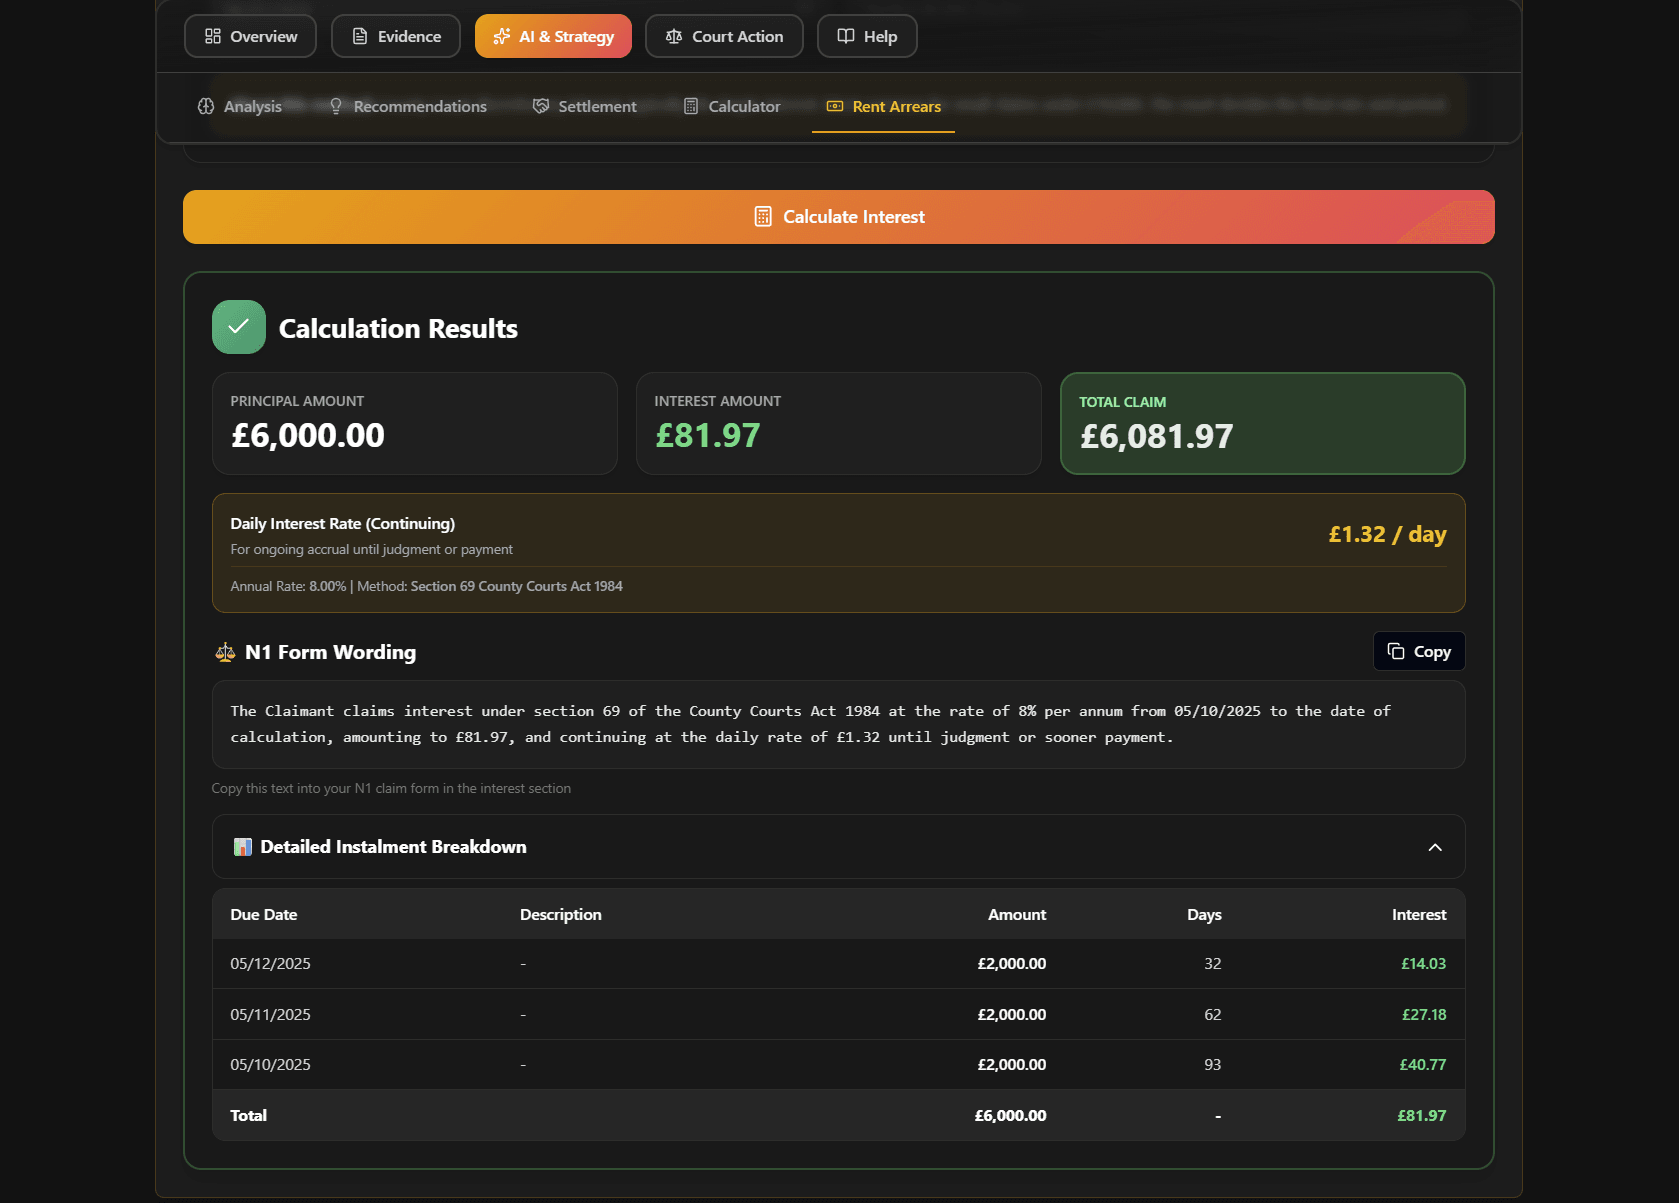Click the sparkle icon on AI & Strategy tab

point(501,36)
